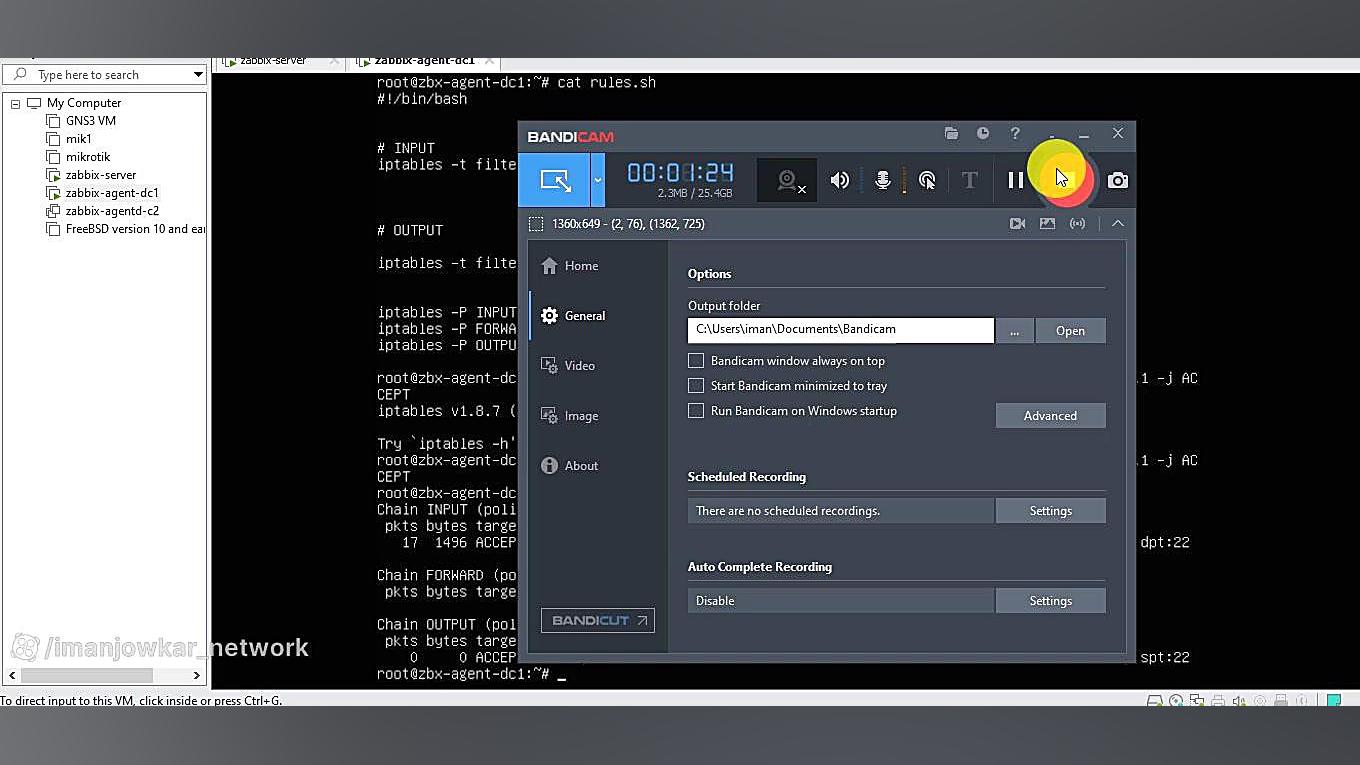Click the 1360x649 capture size text
This screenshot has height=765, width=1360.
pos(628,224)
